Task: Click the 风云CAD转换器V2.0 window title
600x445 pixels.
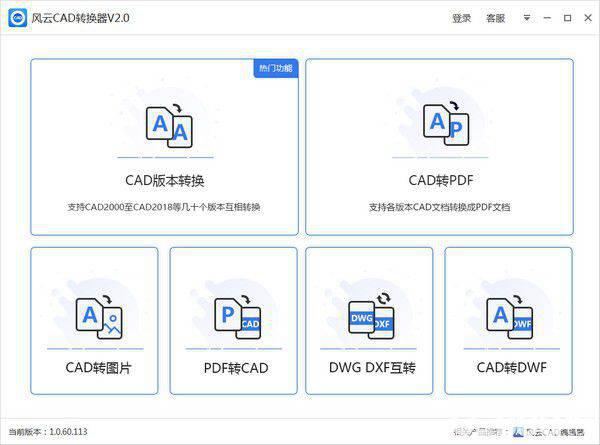Action: point(80,18)
